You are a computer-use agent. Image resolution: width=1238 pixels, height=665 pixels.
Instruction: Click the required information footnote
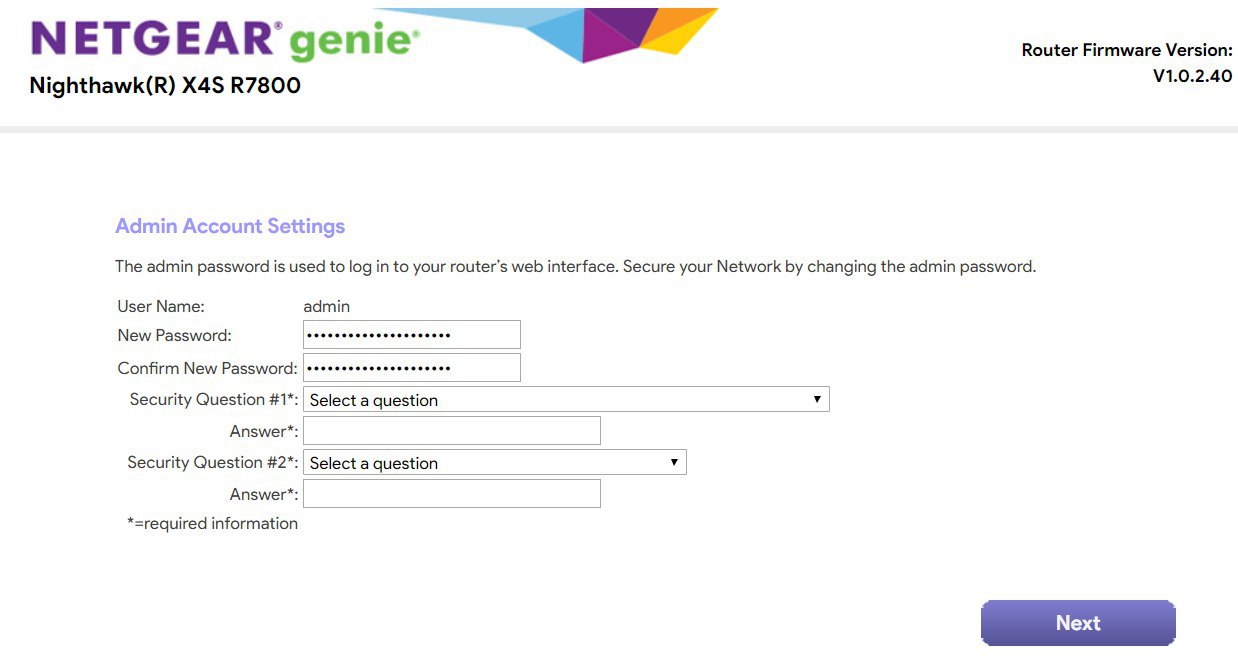212,524
